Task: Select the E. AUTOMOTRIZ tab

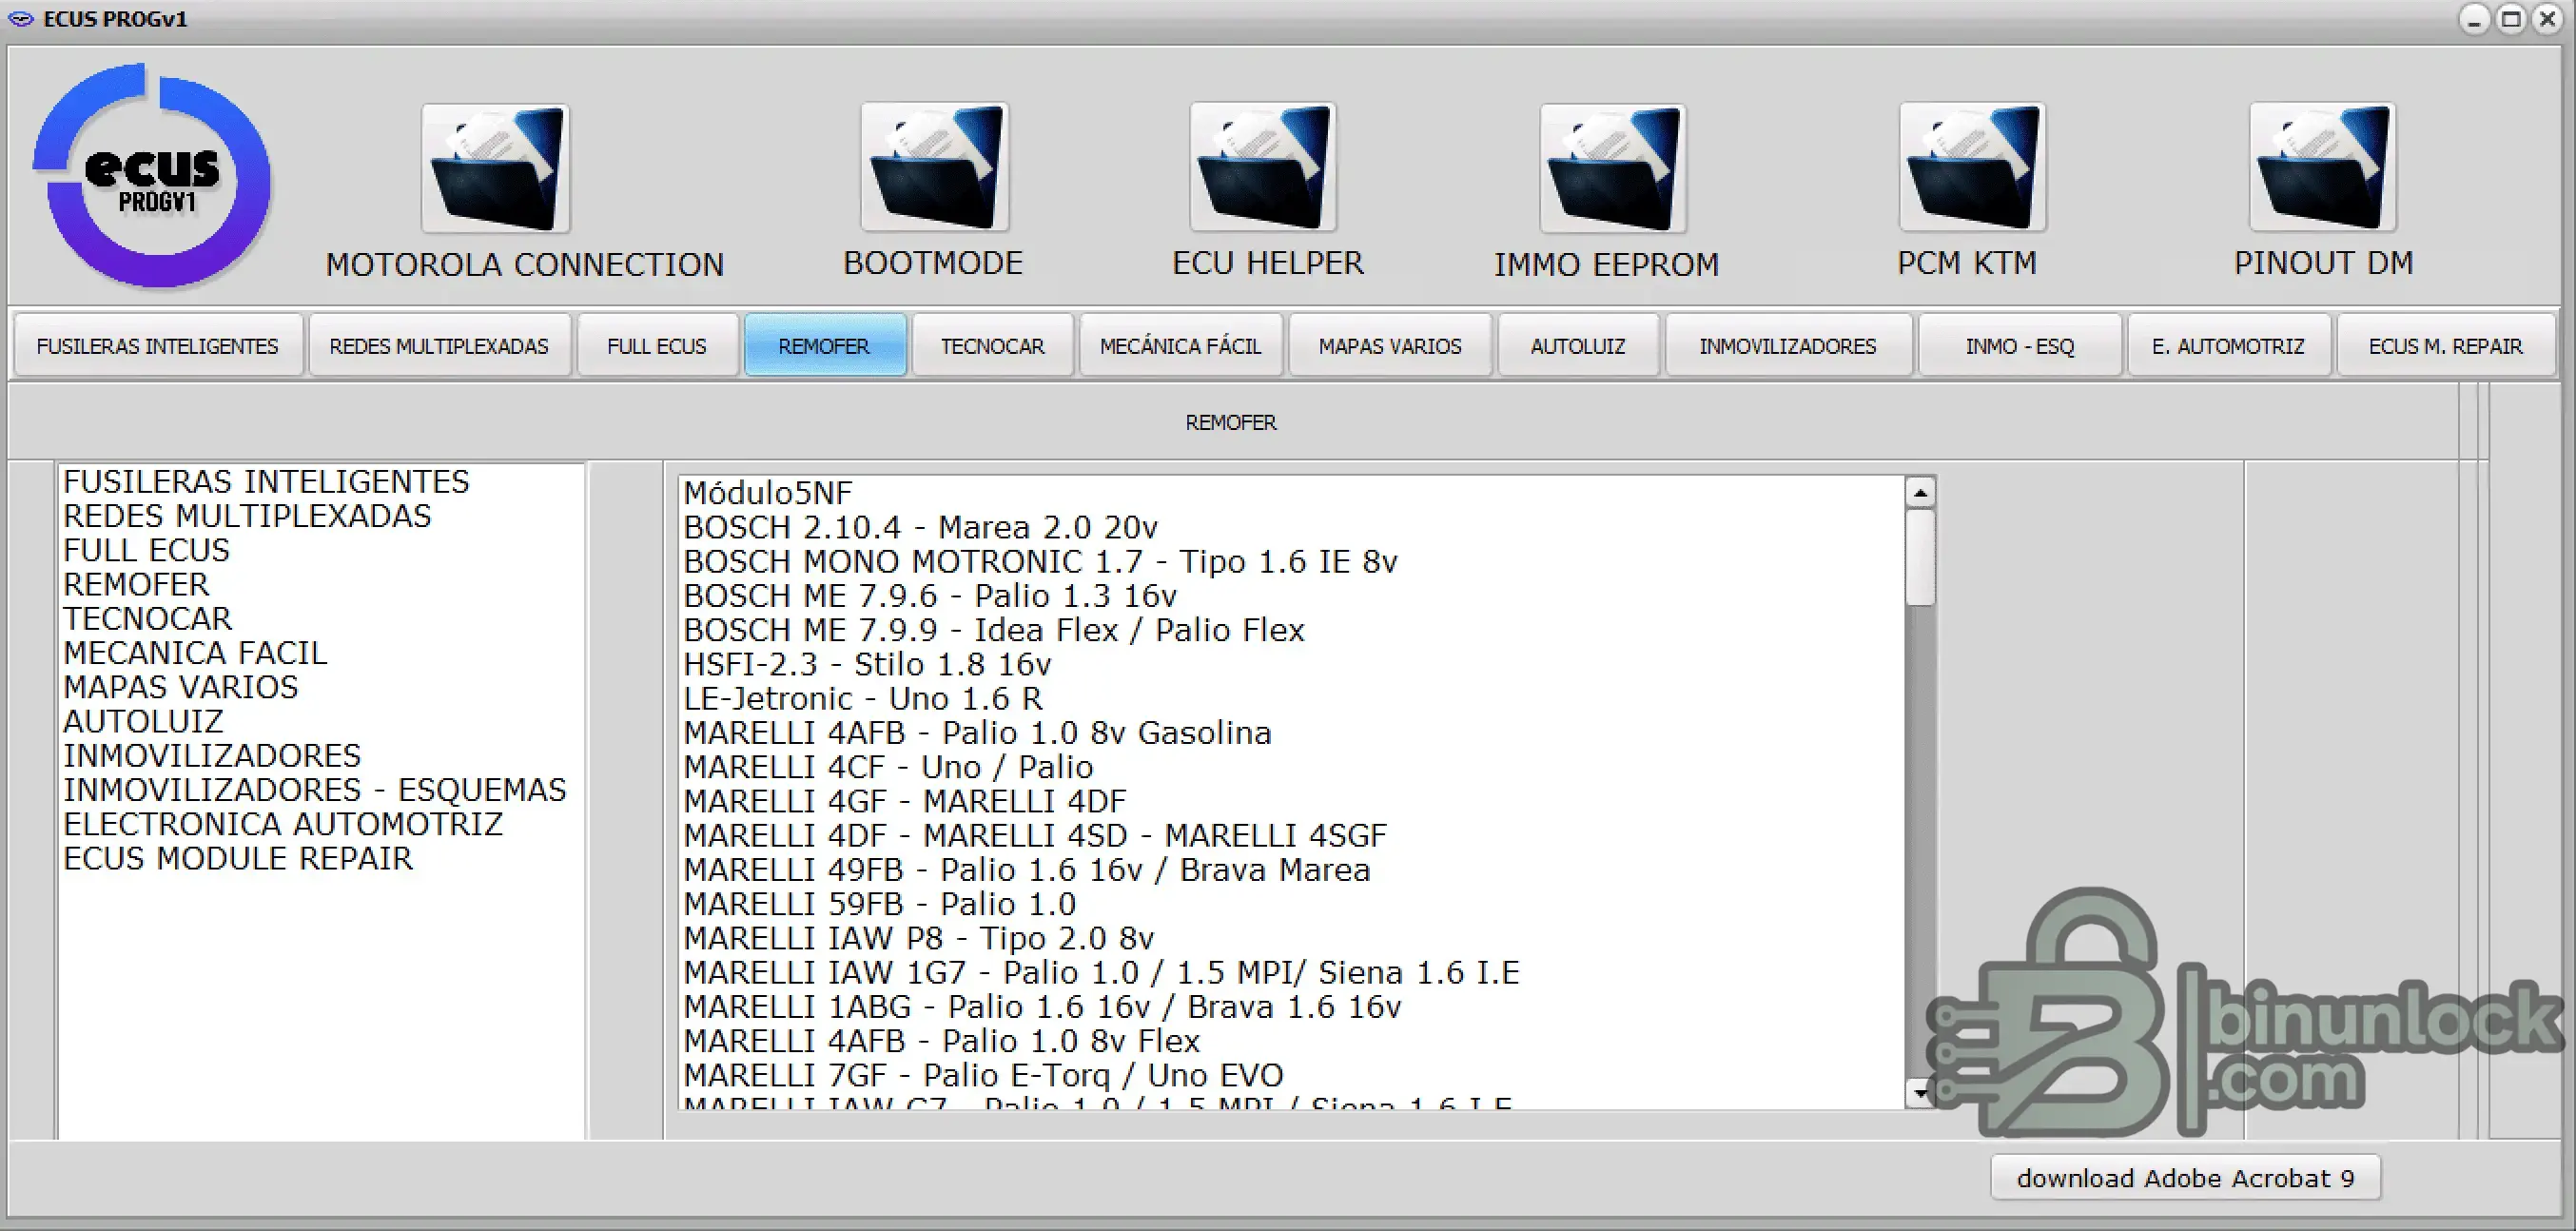Action: coord(2229,346)
